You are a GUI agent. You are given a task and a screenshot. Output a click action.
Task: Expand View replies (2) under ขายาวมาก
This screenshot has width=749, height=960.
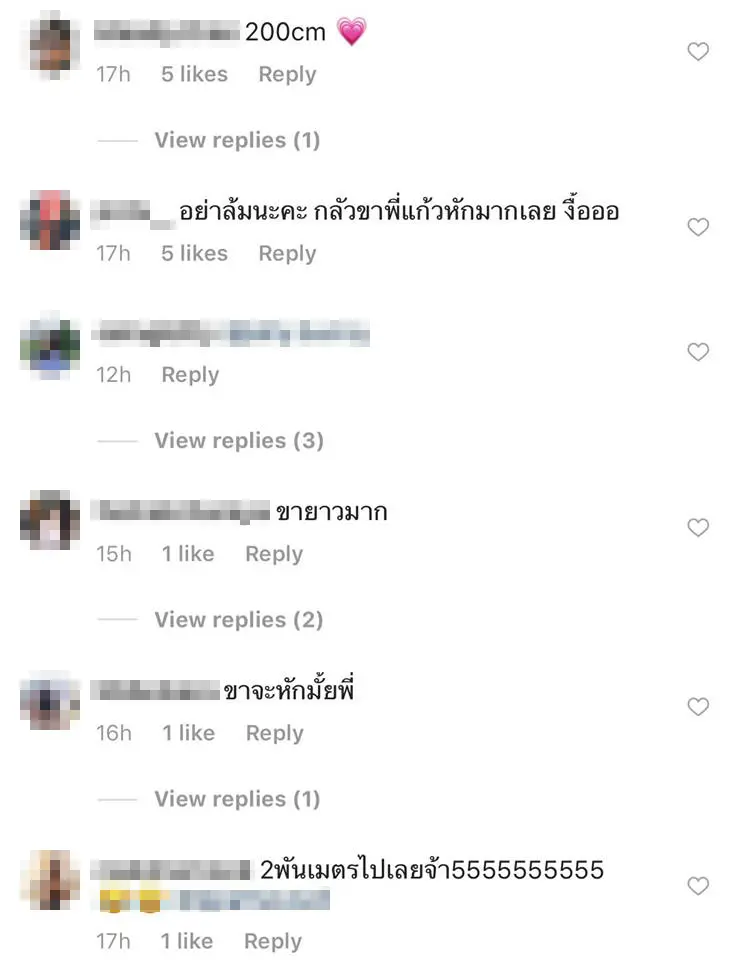click(x=238, y=620)
